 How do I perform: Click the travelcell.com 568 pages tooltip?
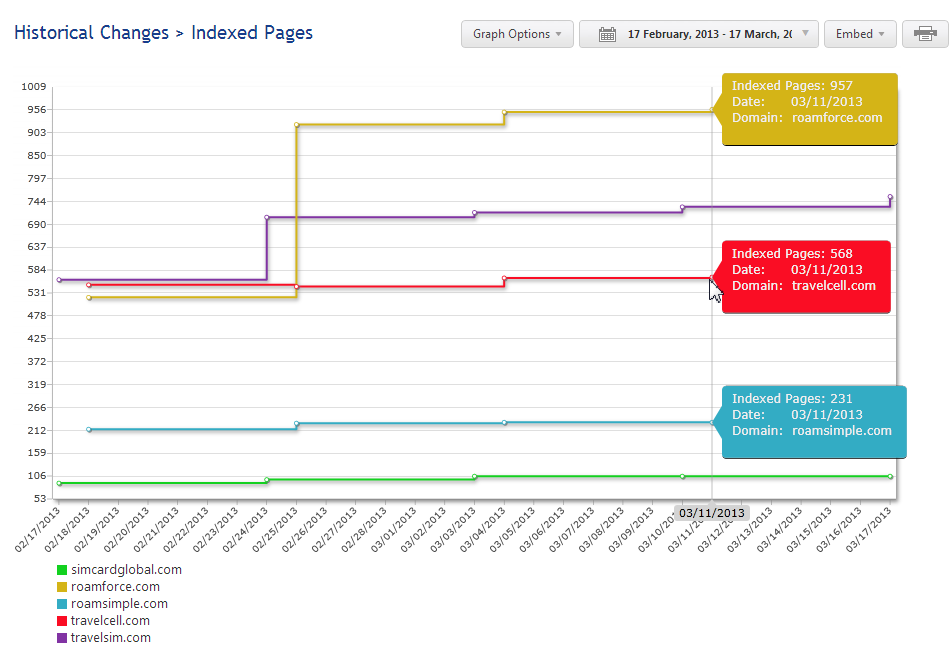pos(805,276)
